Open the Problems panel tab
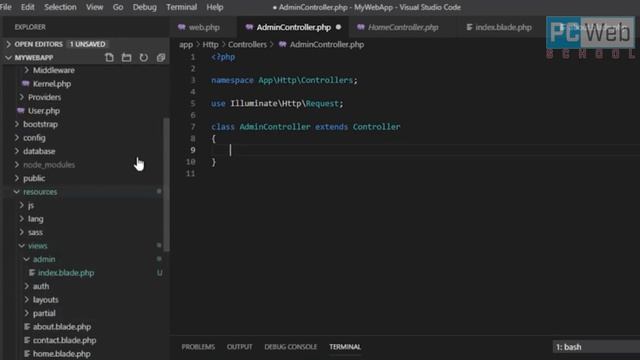Image resolution: width=640 pixels, height=360 pixels. (x=198, y=347)
